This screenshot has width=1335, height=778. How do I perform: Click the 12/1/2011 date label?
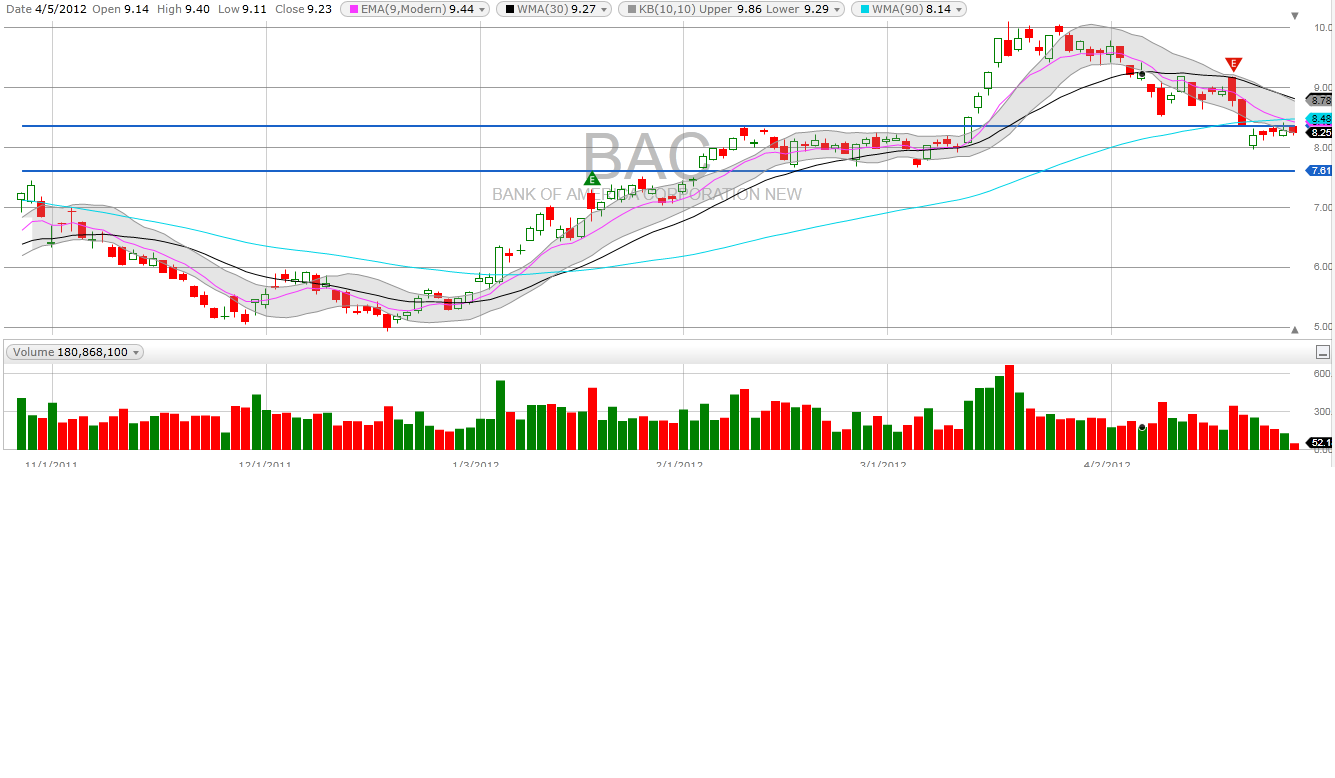[265, 465]
